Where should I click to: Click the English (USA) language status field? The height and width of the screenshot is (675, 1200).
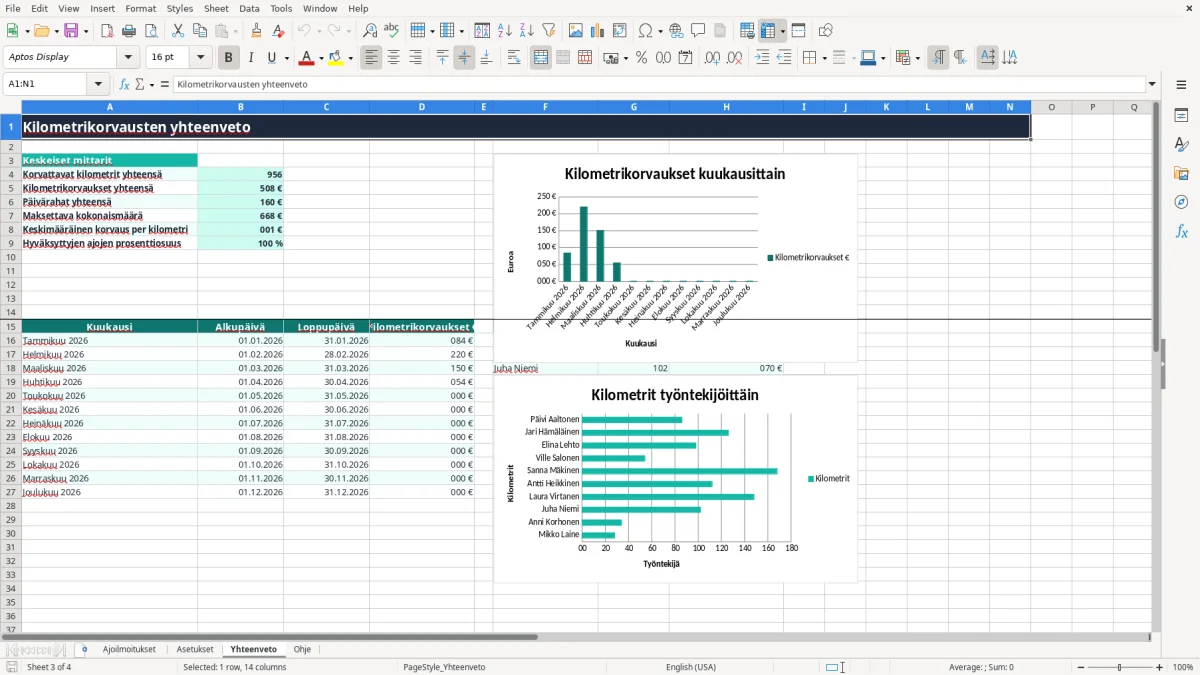(x=691, y=667)
